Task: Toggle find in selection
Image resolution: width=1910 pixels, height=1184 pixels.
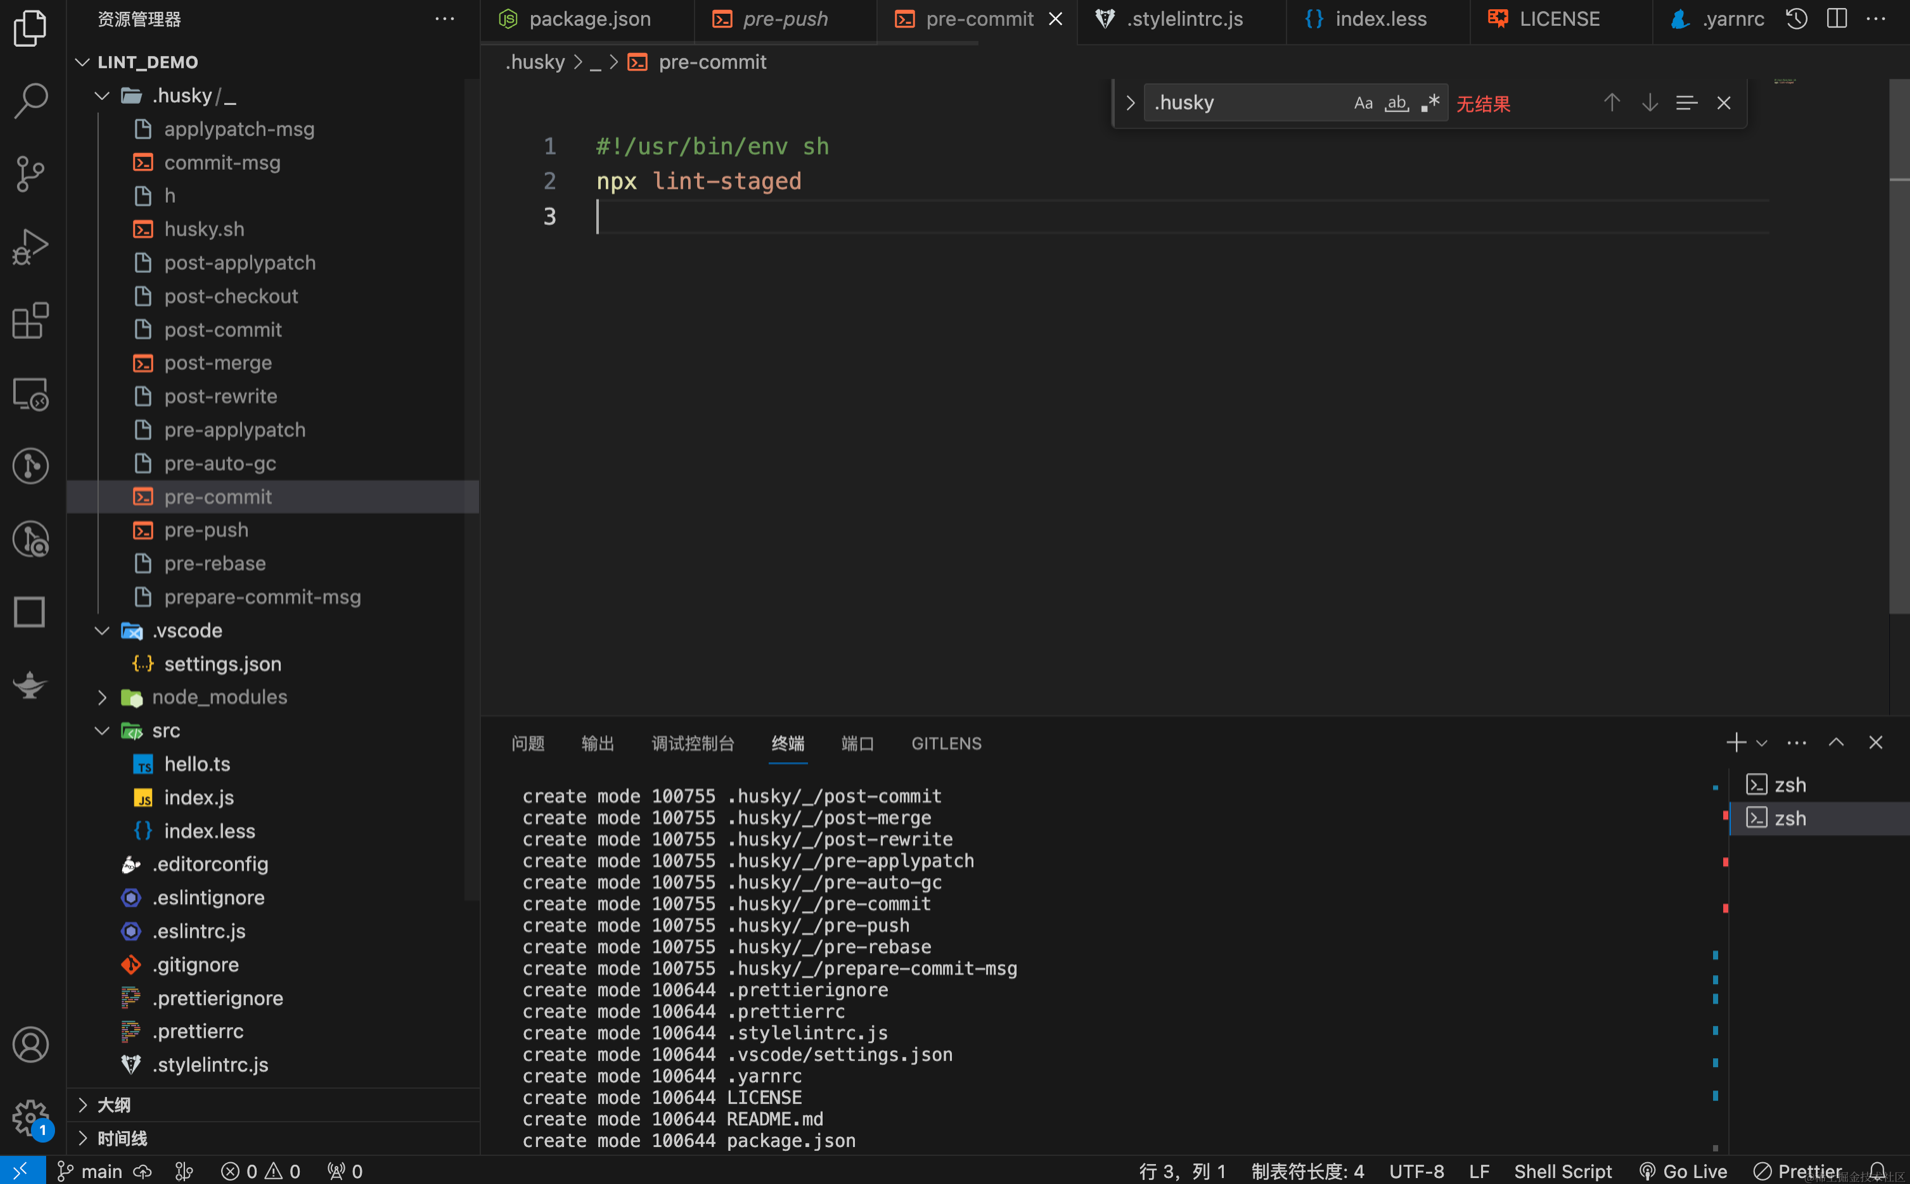Action: tap(1687, 103)
